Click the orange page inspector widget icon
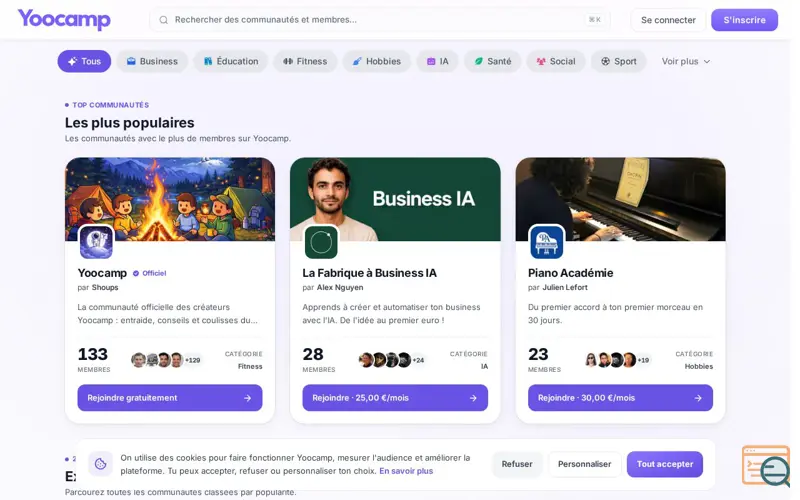 coord(765,465)
